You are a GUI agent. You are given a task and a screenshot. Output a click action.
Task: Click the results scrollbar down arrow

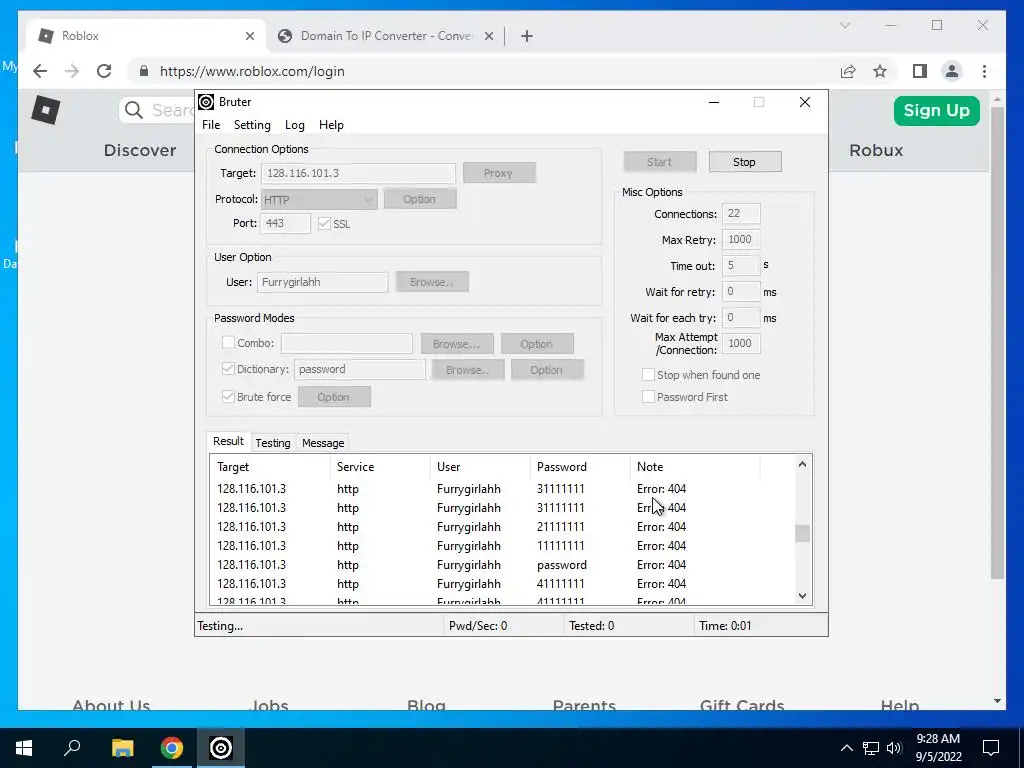pos(803,596)
